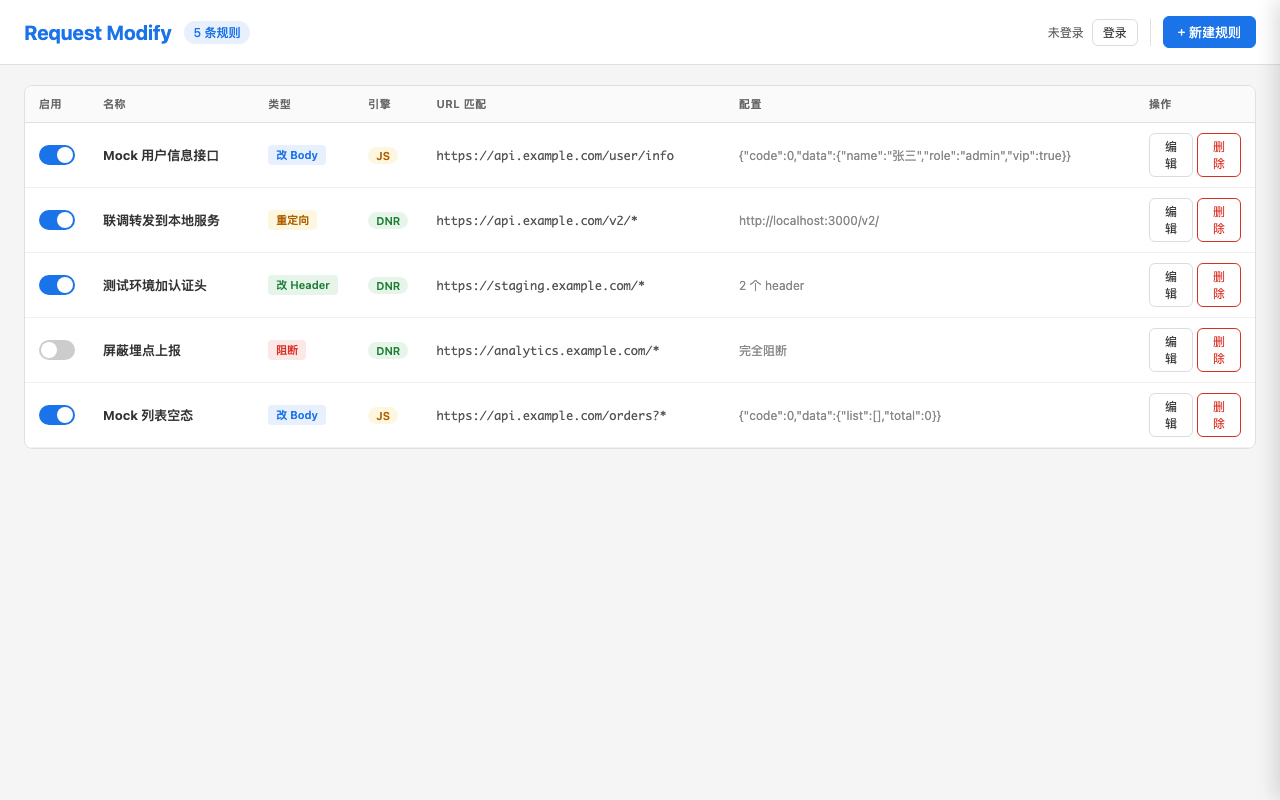Select the 名称 column header
This screenshot has width=1280, height=800.
click(114, 104)
